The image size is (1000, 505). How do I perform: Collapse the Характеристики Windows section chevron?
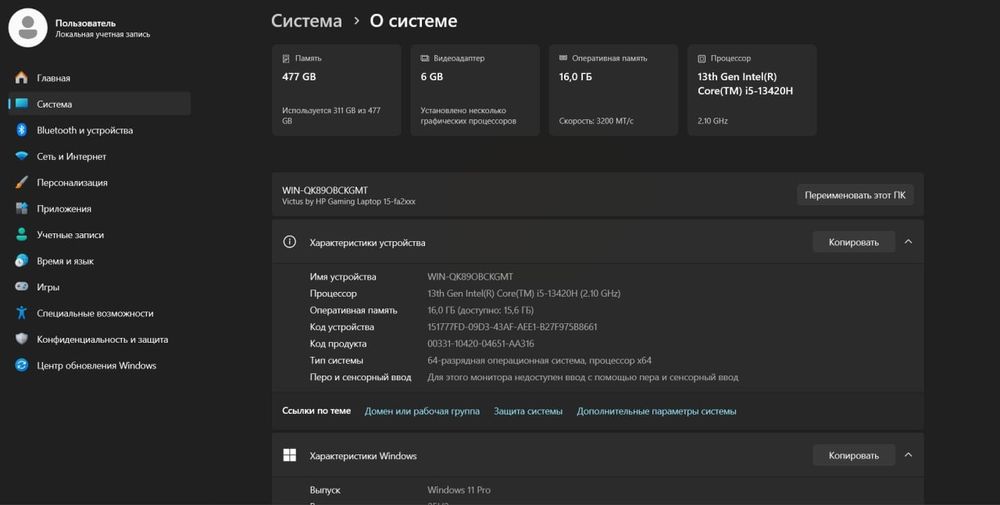[908, 455]
